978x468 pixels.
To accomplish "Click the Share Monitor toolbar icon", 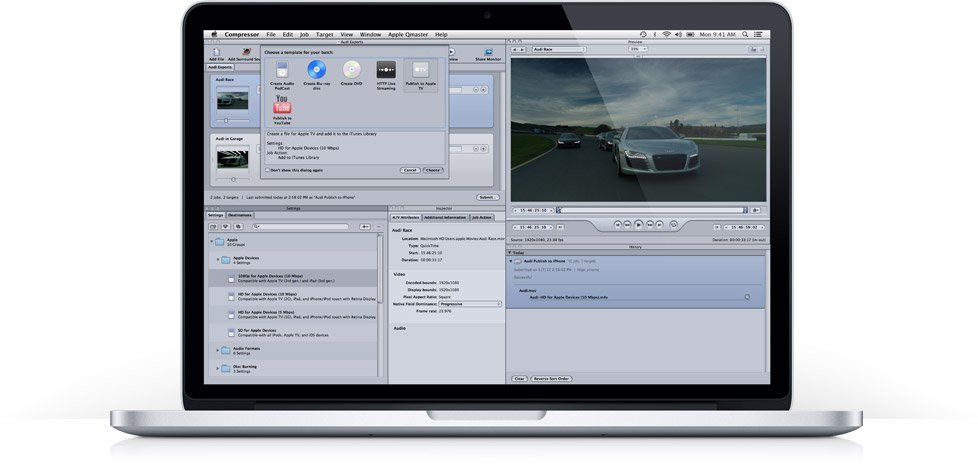I will (488, 54).
